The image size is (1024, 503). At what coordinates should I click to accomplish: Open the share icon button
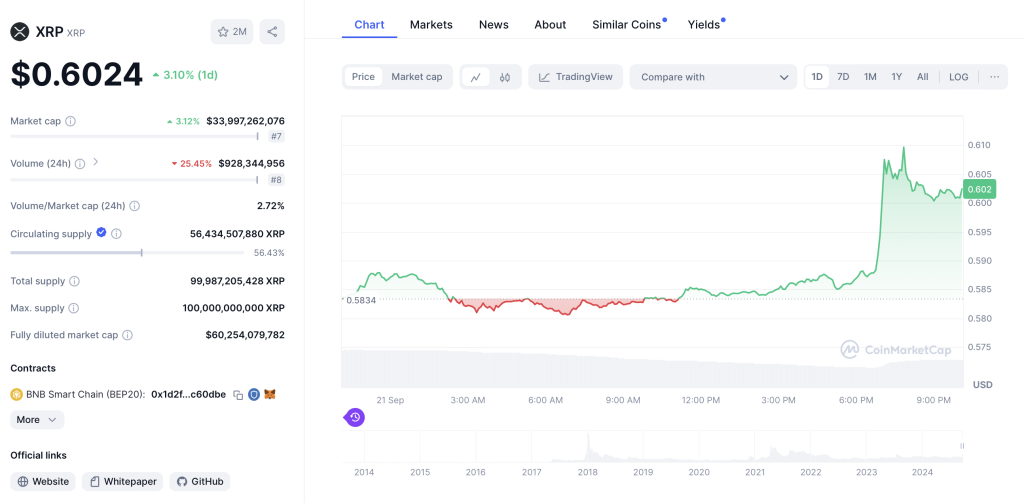coord(272,31)
